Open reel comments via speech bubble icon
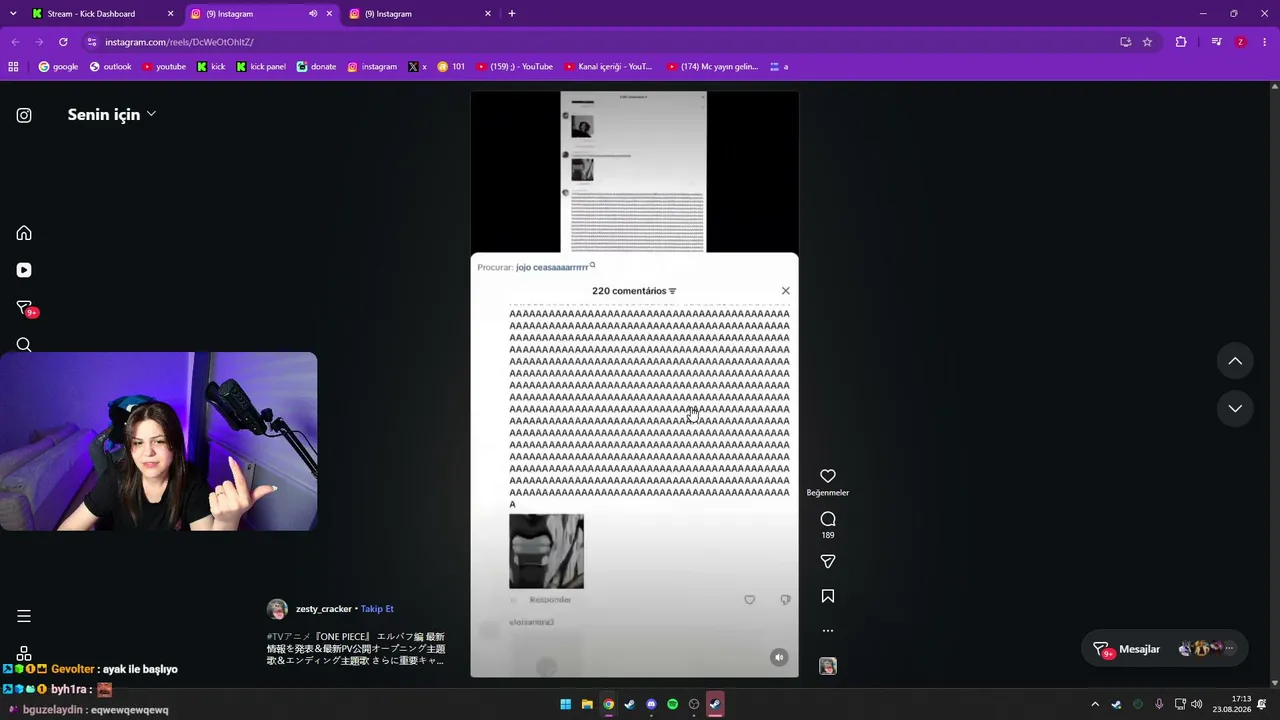The image size is (1280, 720). point(828,519)
